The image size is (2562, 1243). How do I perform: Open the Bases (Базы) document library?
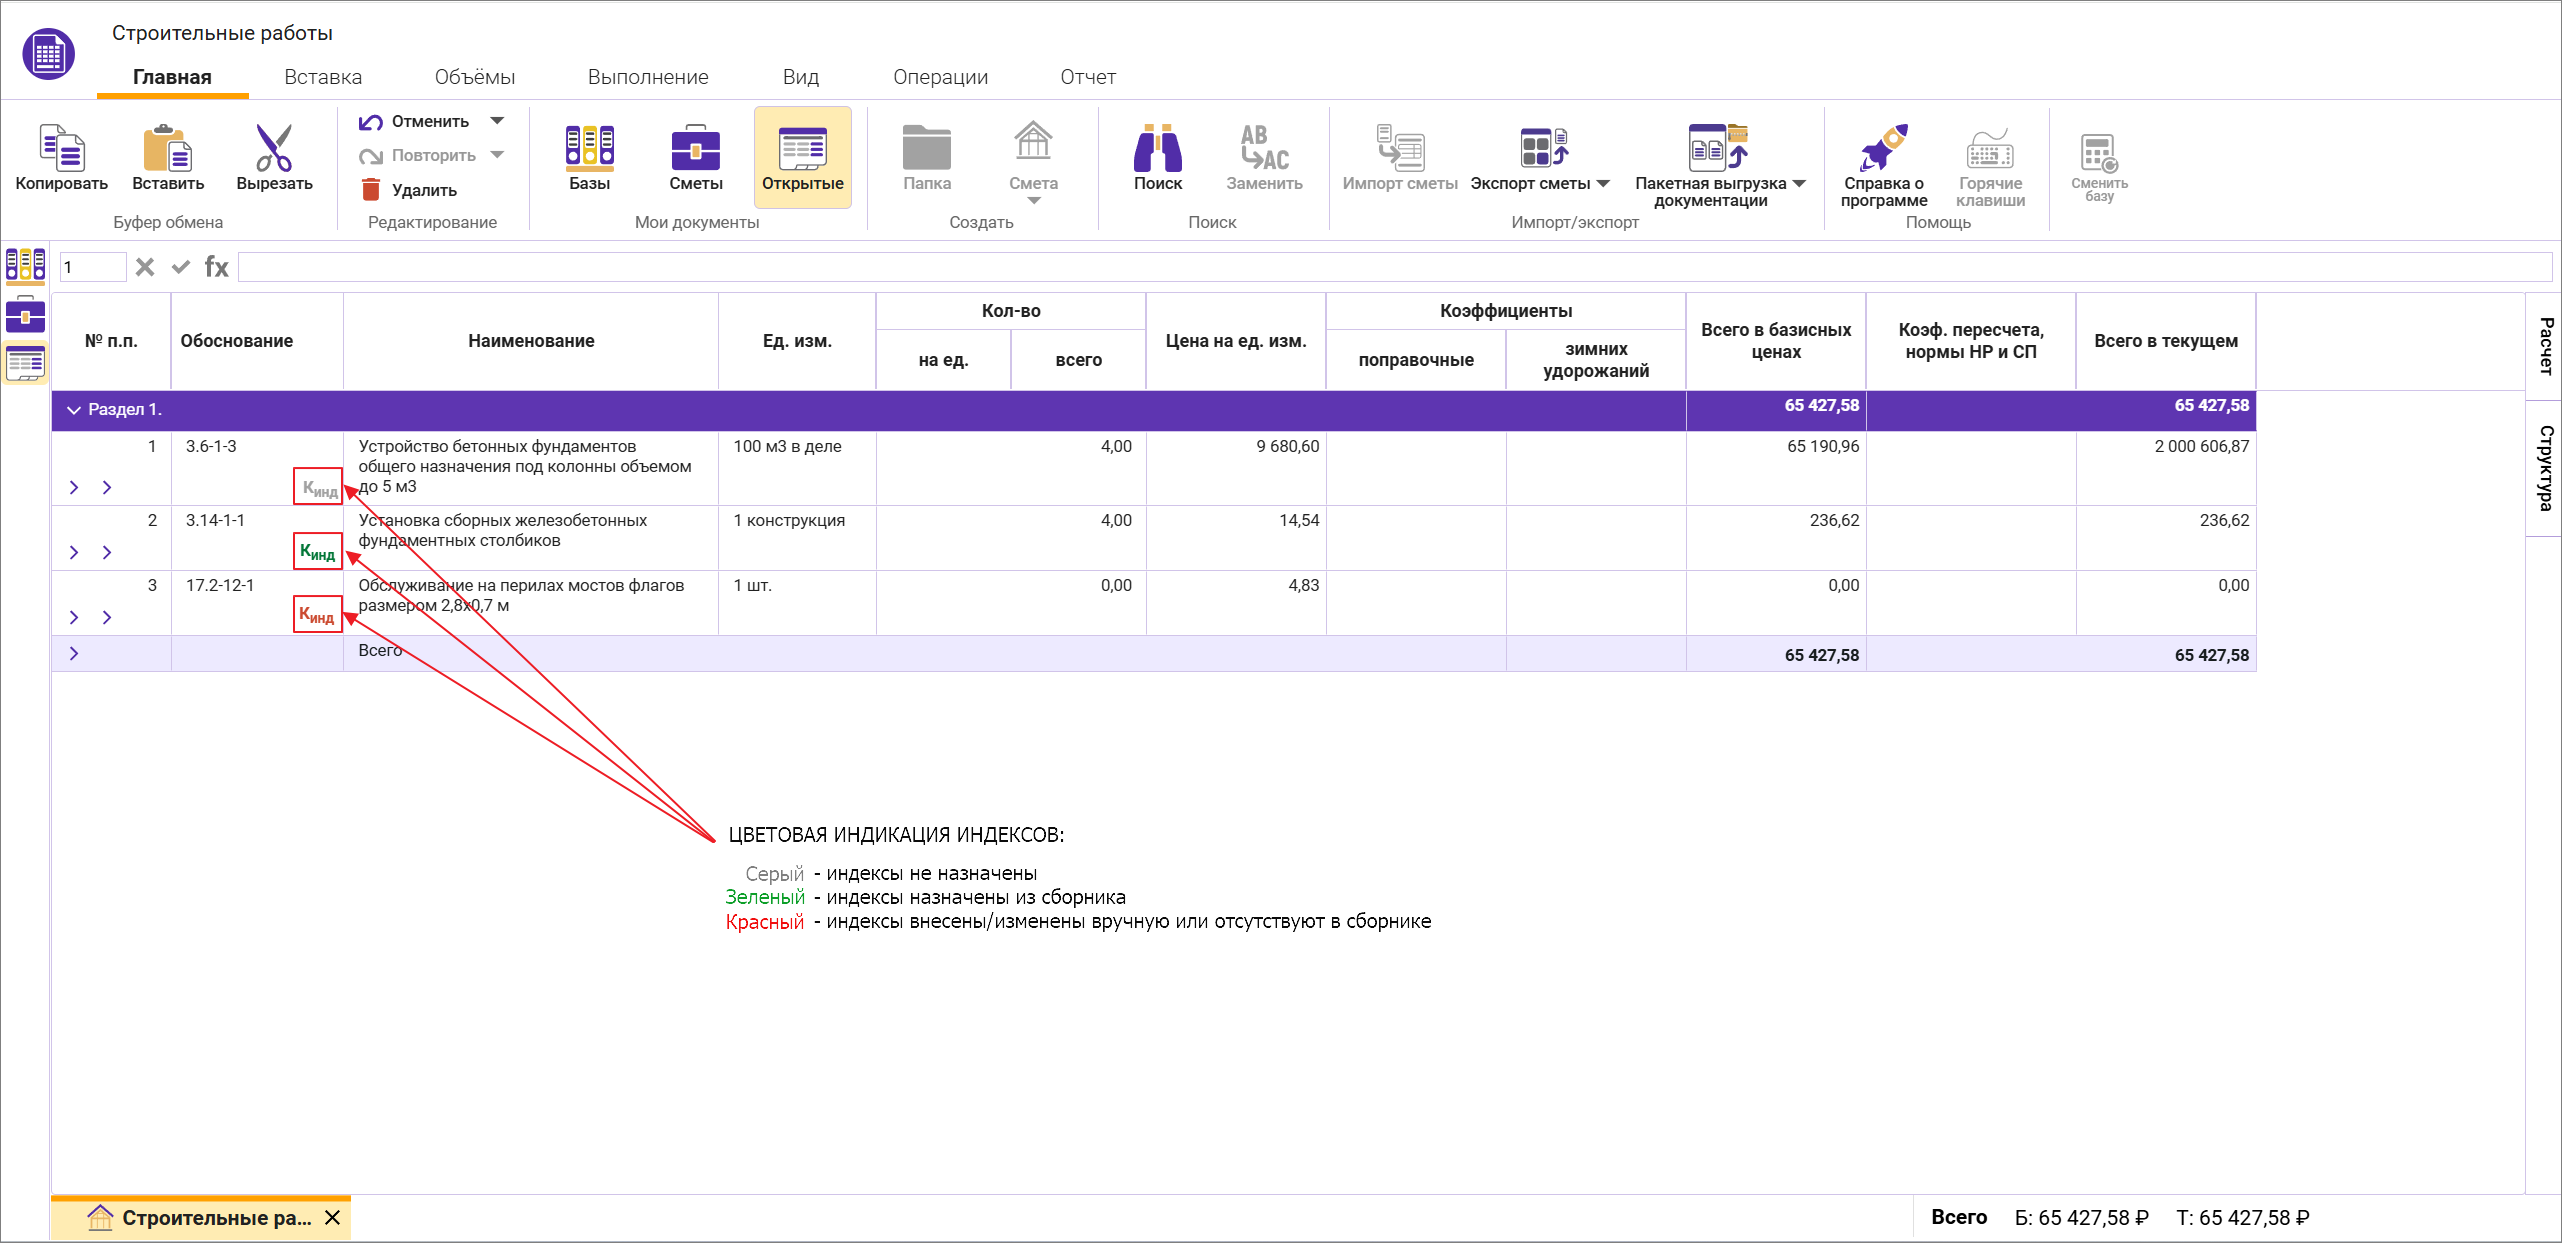pos(589,148)
